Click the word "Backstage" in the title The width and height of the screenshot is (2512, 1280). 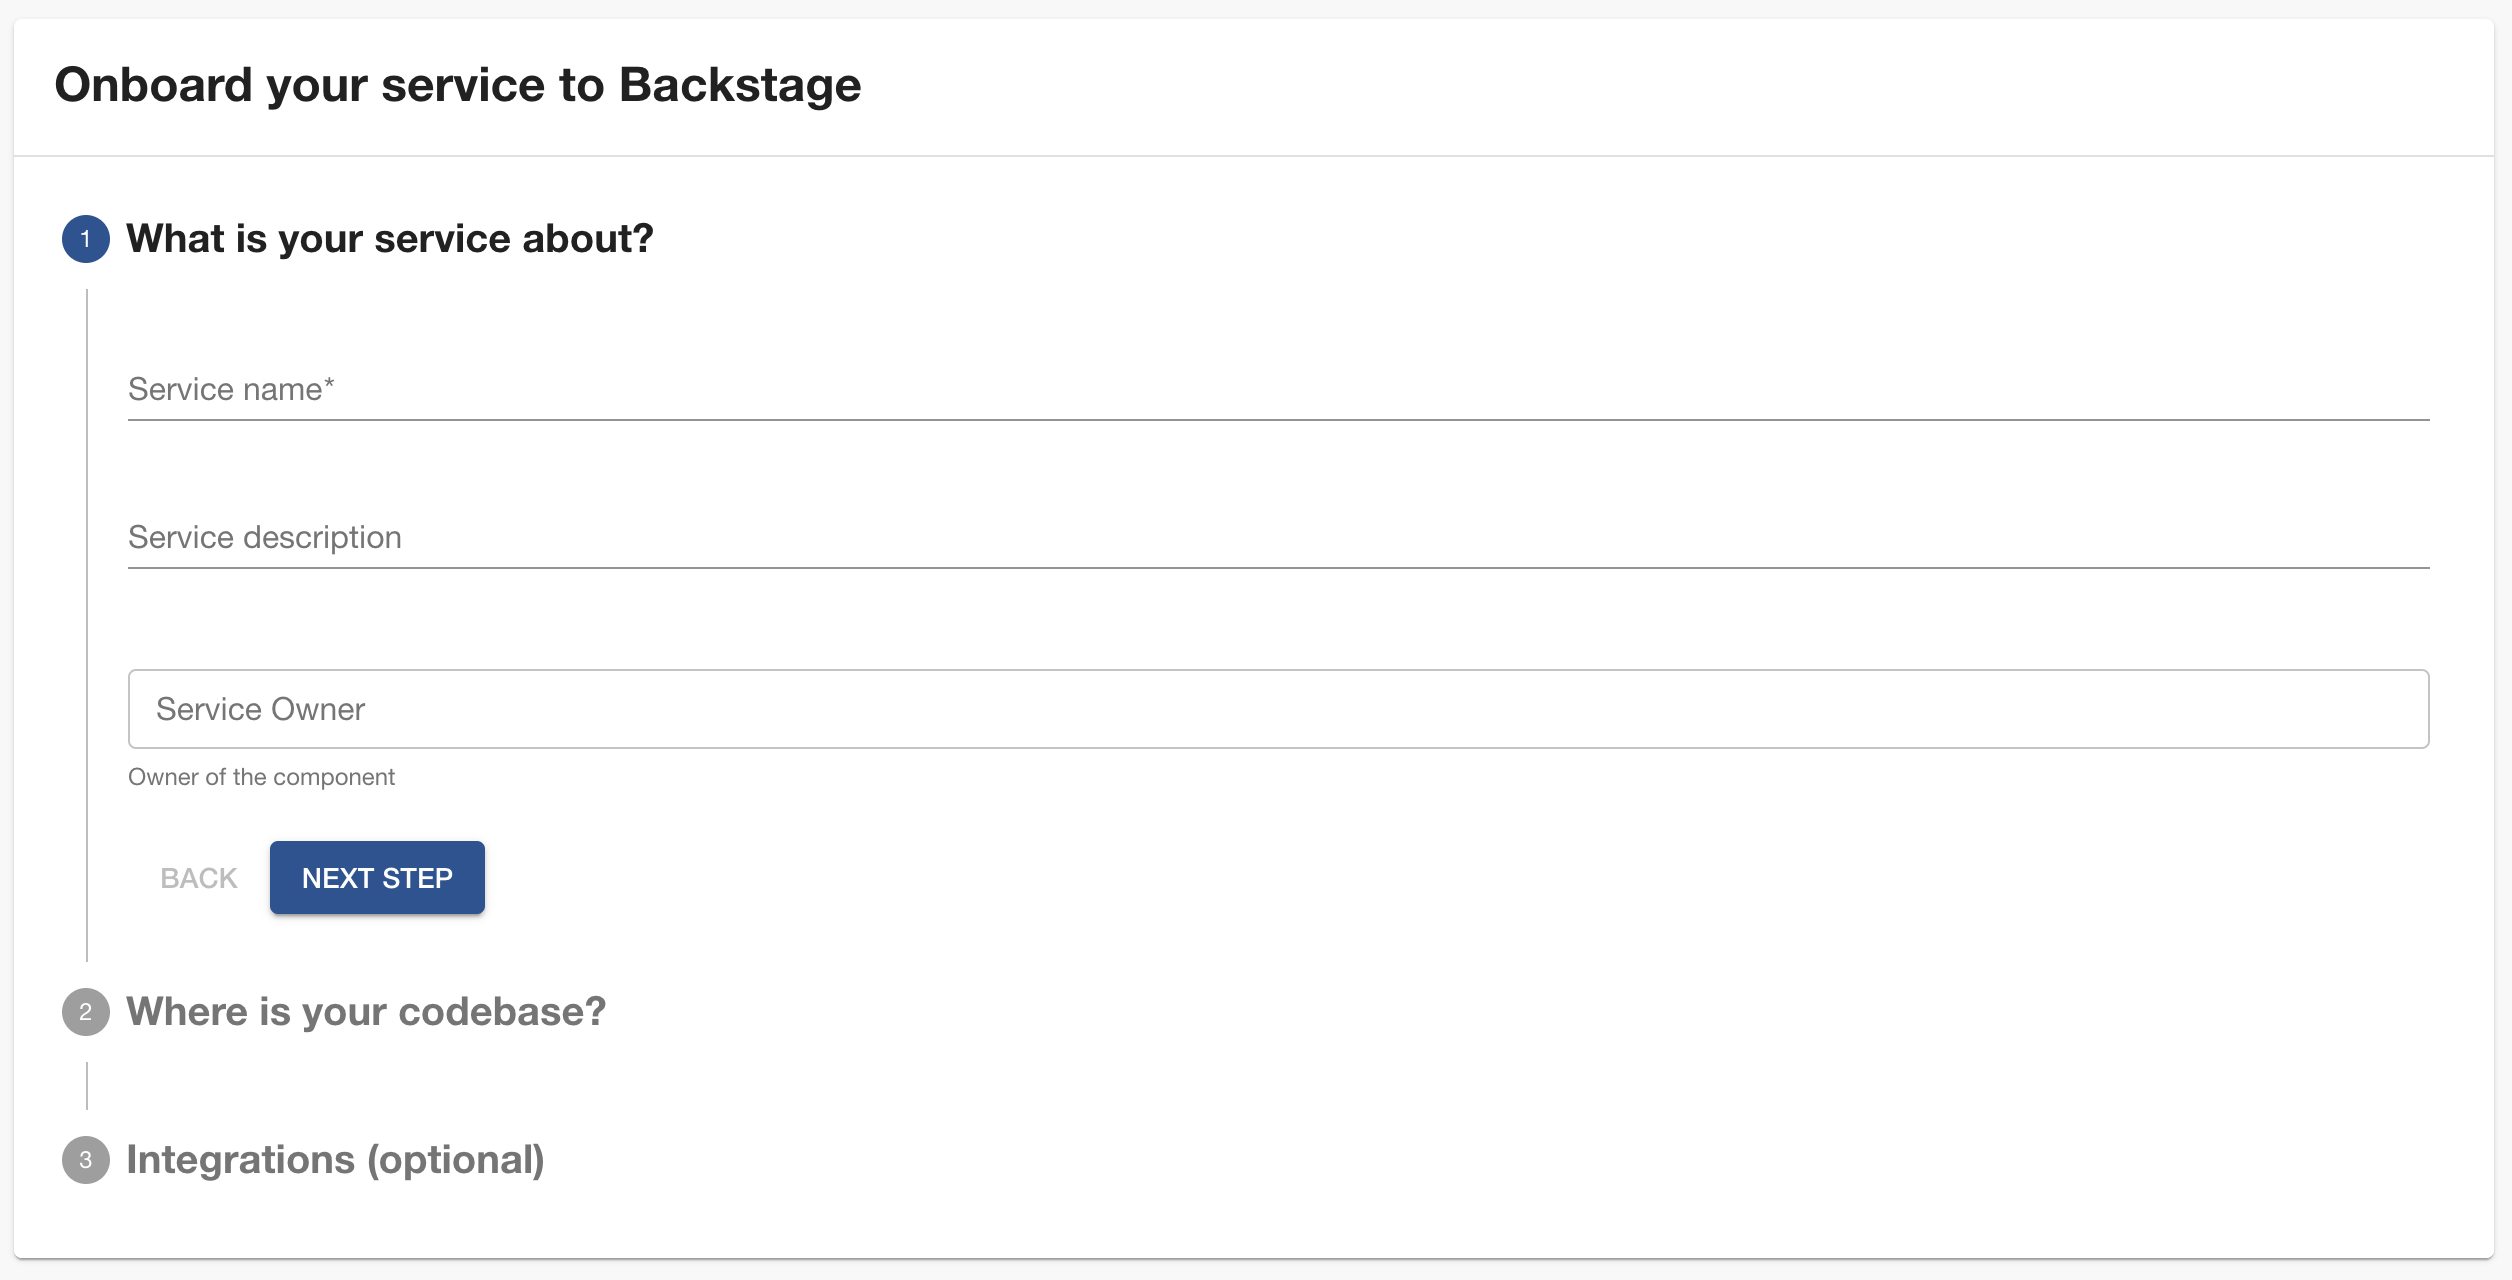[740, 85]
